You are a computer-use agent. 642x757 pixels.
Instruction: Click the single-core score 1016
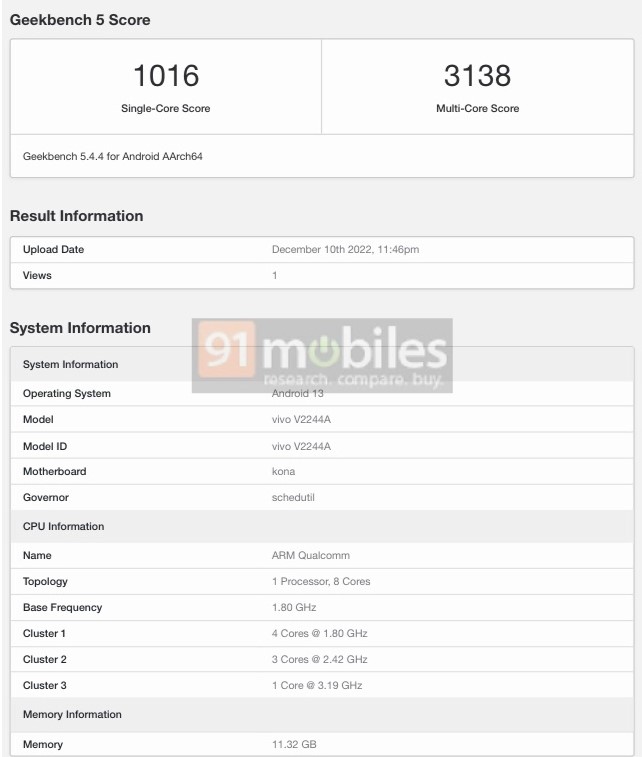pyautogui.click(x=166, y=76)
